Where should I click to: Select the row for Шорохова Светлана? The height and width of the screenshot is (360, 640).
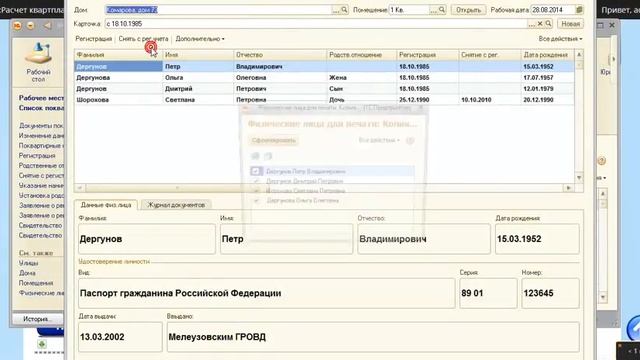pos(324,100)
